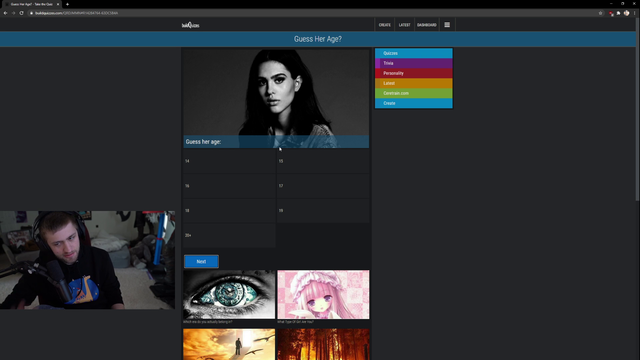Screen dimensions: 640x360
Task: Select the purple Trivia sidebar category
Action: coord(413,63)
